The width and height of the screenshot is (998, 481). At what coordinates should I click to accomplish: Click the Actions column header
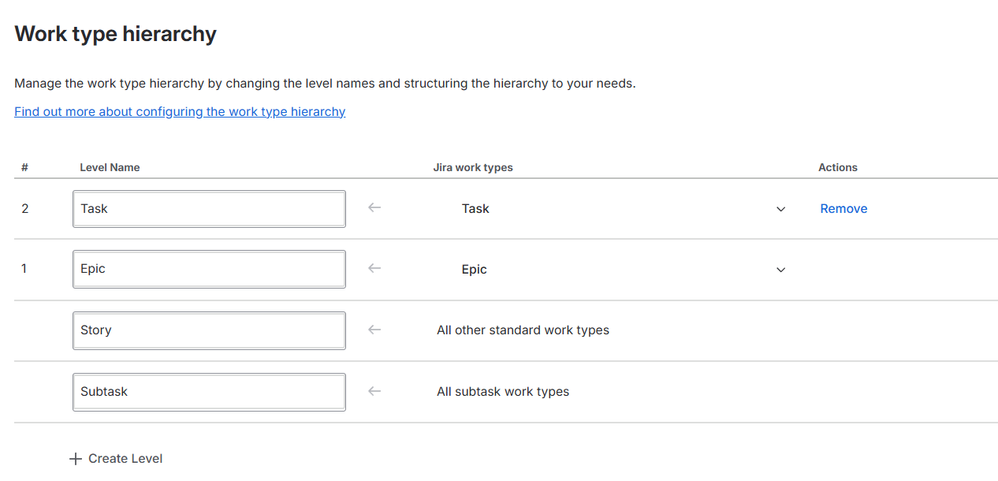pos(838,167)
